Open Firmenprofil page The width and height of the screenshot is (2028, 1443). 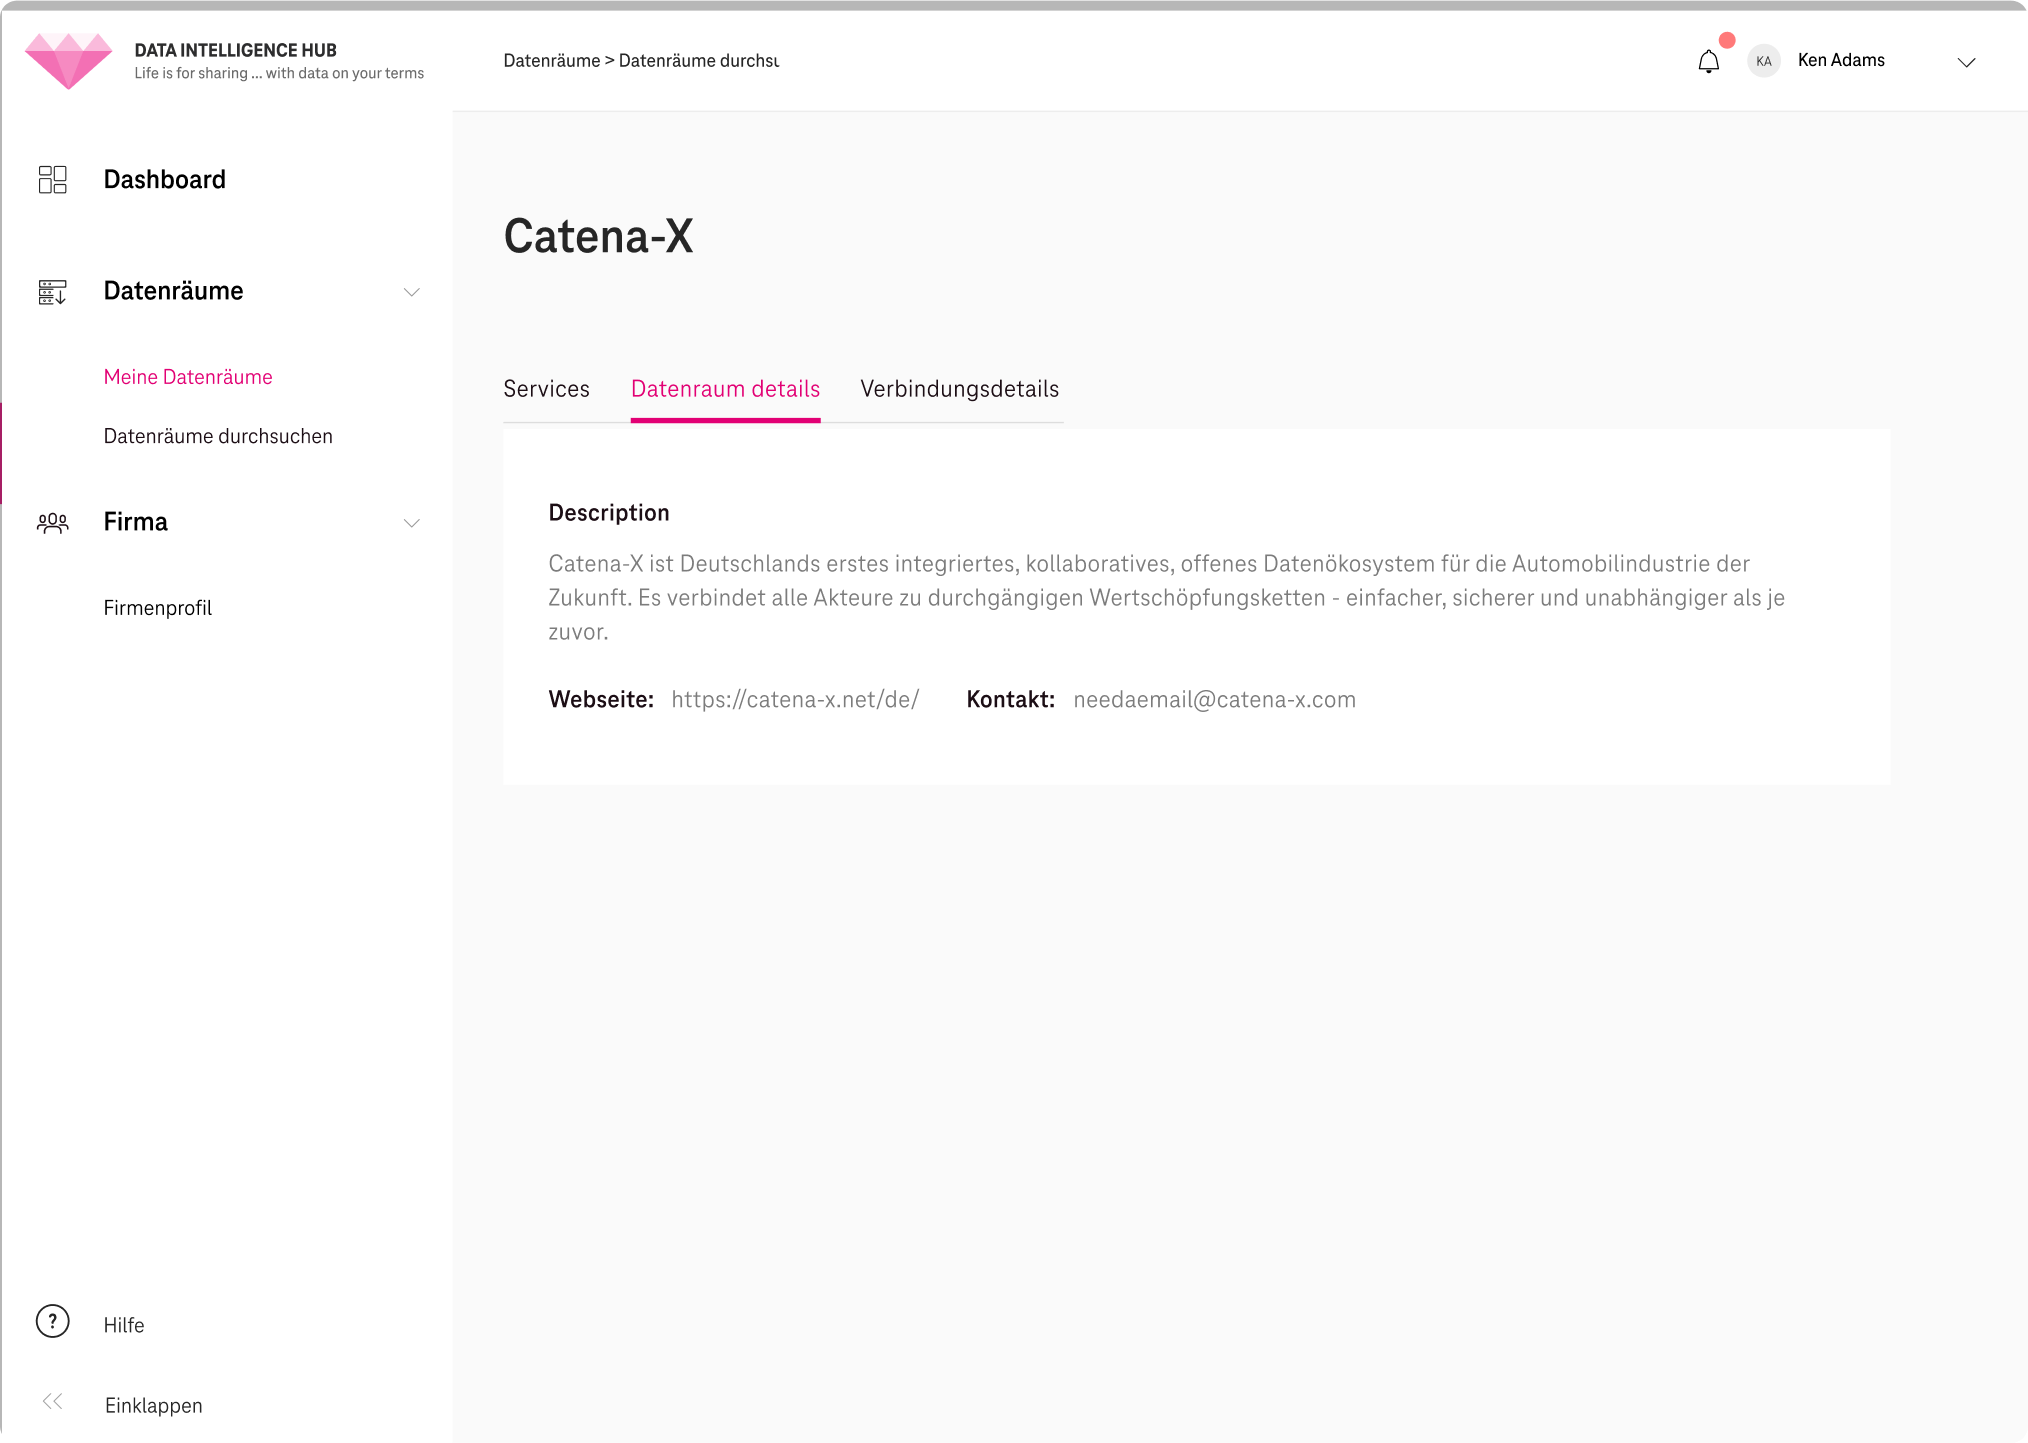coord(158,608)
